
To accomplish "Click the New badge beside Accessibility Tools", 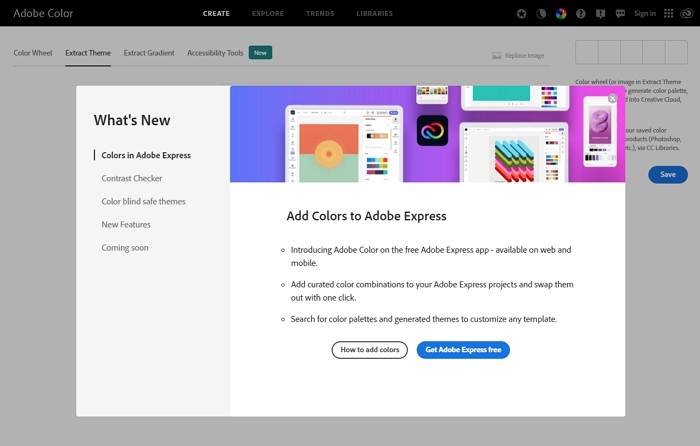I will pyautogui.click(x=260, y=53).
